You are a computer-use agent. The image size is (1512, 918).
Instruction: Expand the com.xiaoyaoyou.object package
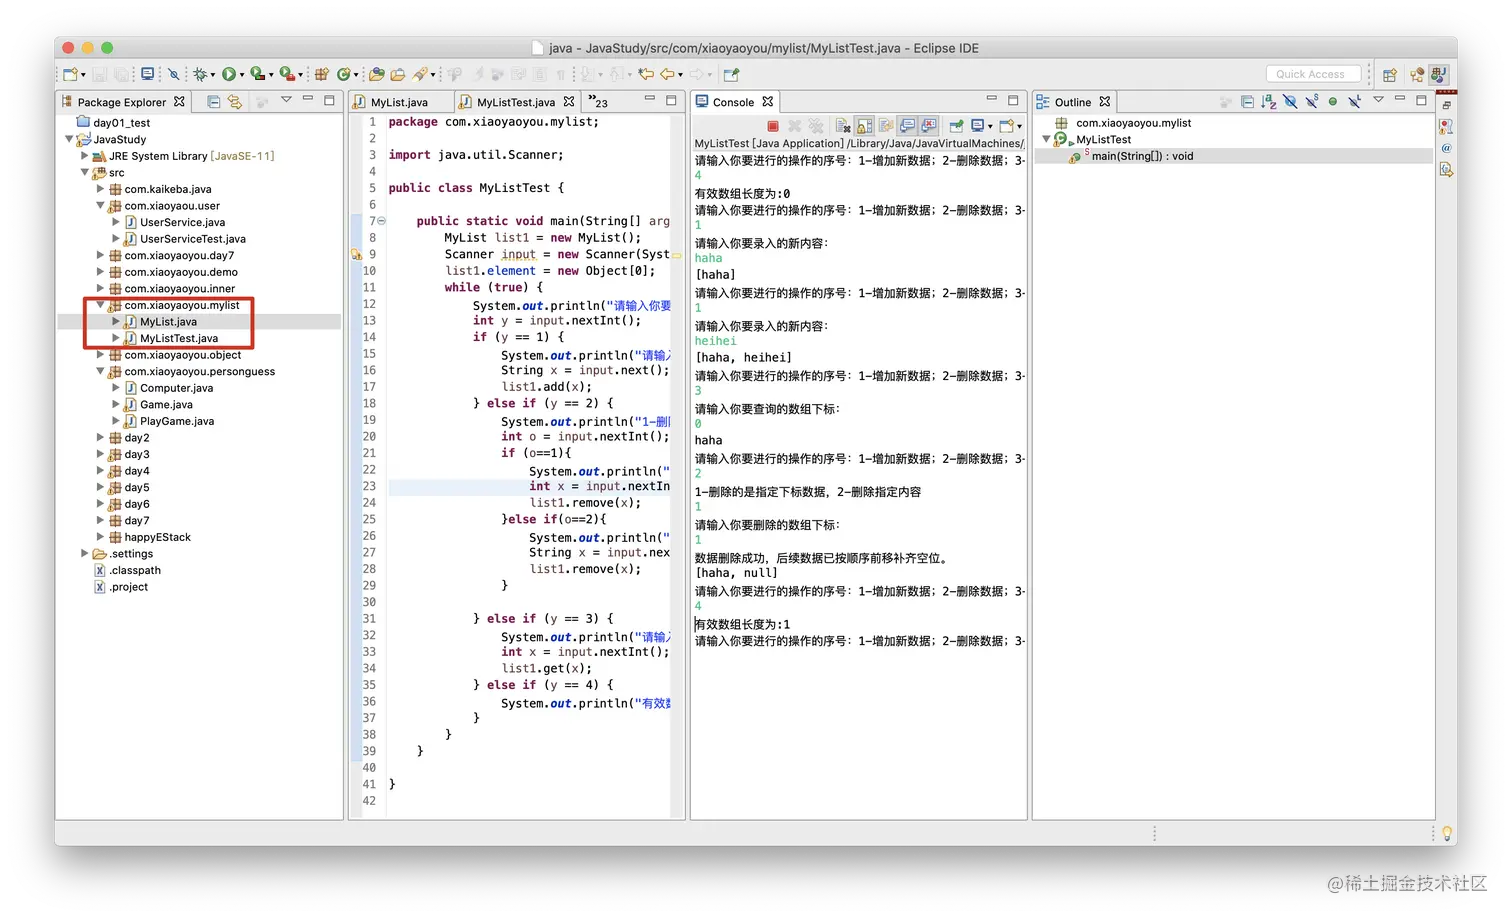(x=100, y=355)
